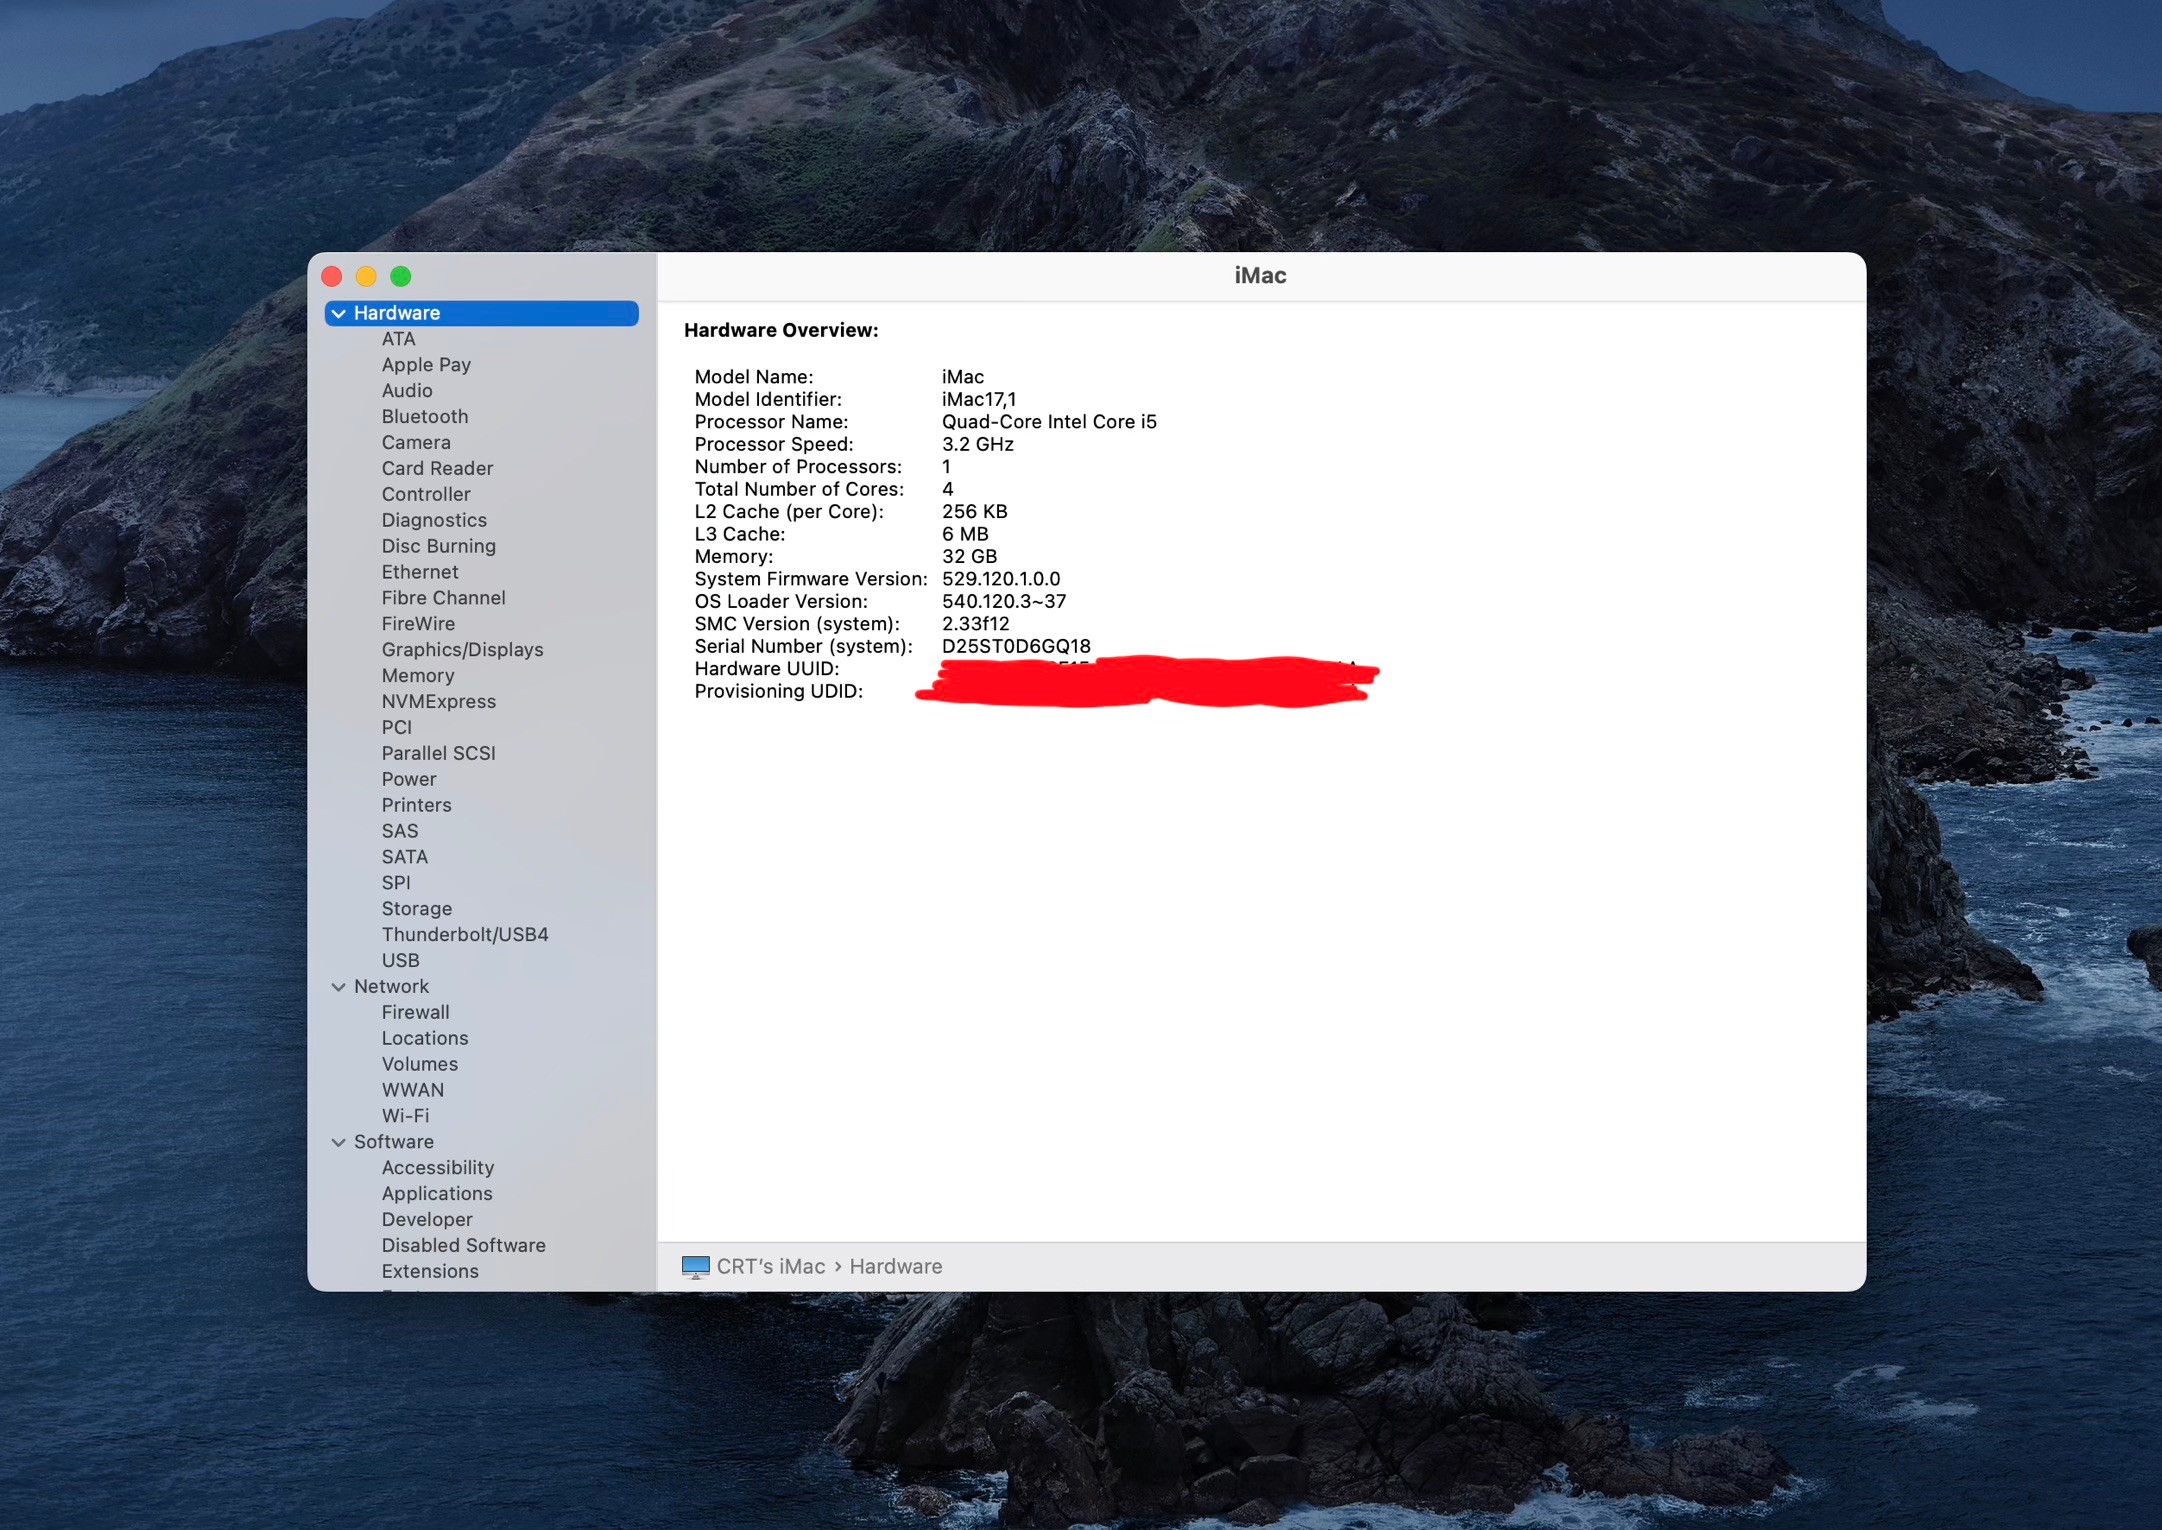Select Apple Pay in the sidebar
This screenshot has width=2162, height=1530.
tap(426, 365)
